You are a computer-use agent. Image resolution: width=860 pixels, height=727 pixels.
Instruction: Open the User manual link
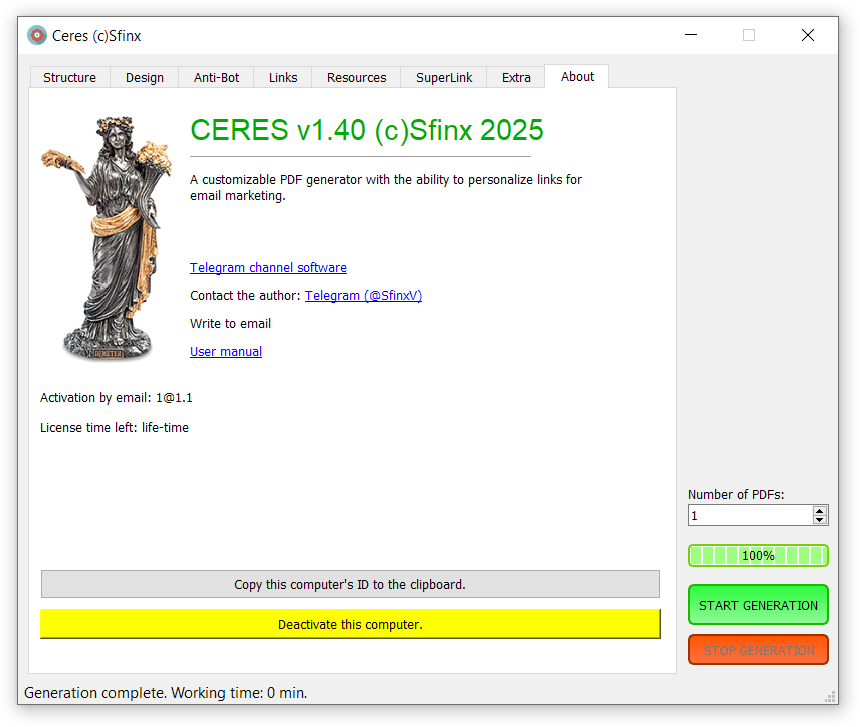pyautogui.click(x=226, y=352)
